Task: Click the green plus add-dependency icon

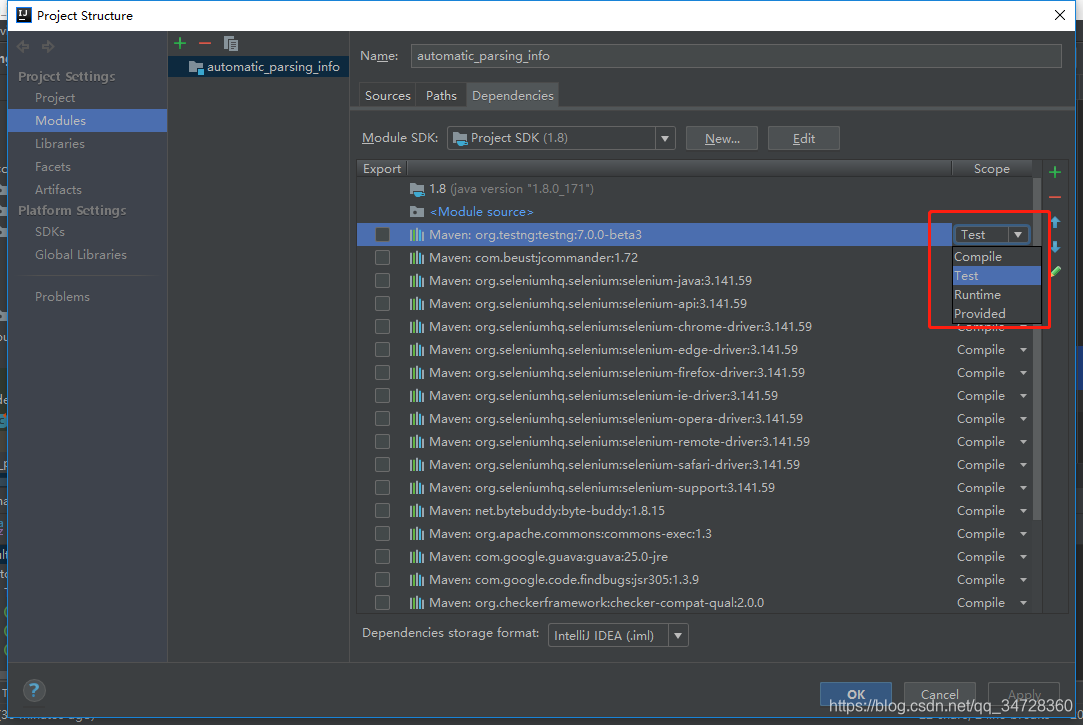Action: click(1055, 172)
